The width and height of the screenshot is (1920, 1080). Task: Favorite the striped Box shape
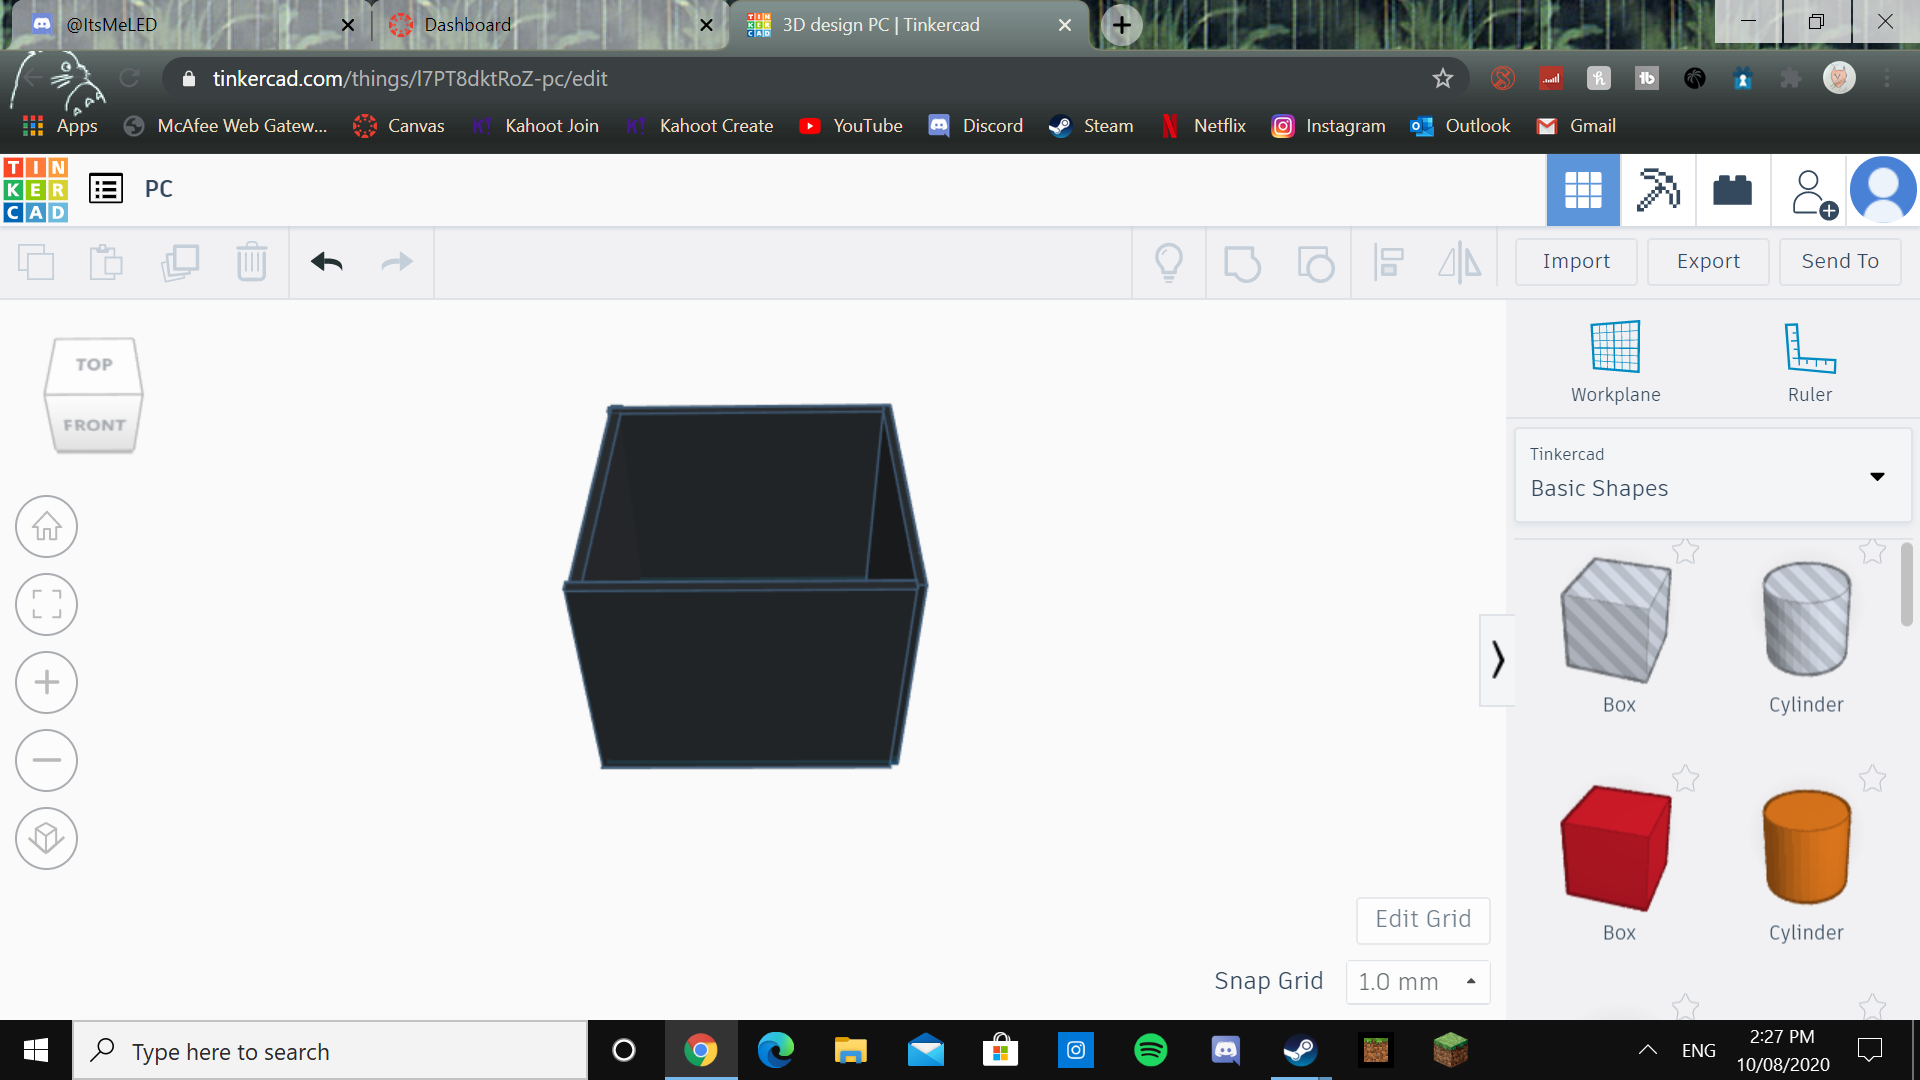coord(1685,551)
